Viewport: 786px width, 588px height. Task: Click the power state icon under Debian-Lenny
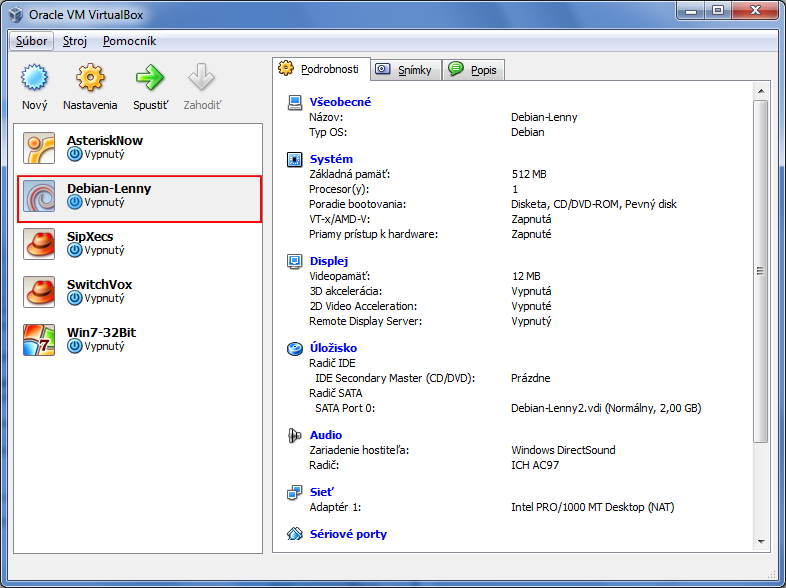coord(75,203)
